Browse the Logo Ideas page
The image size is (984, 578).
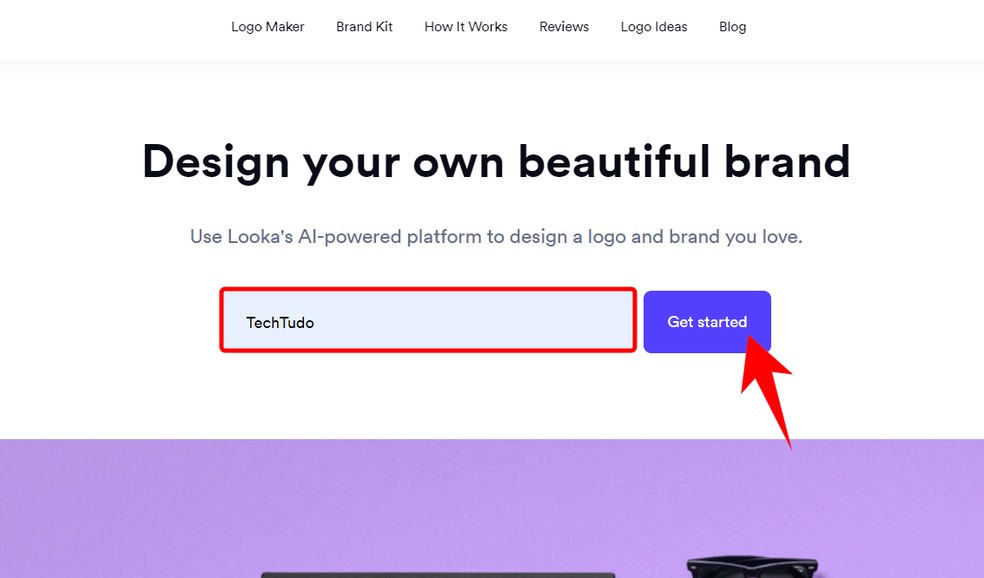[x=653, y=27]
